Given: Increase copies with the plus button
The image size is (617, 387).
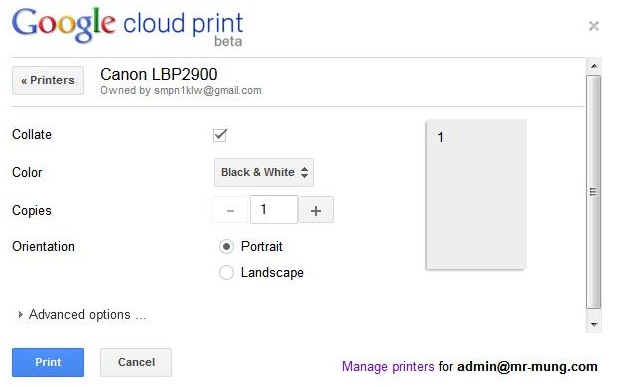Looking at the screenshot, I should (x=316, y=210).
